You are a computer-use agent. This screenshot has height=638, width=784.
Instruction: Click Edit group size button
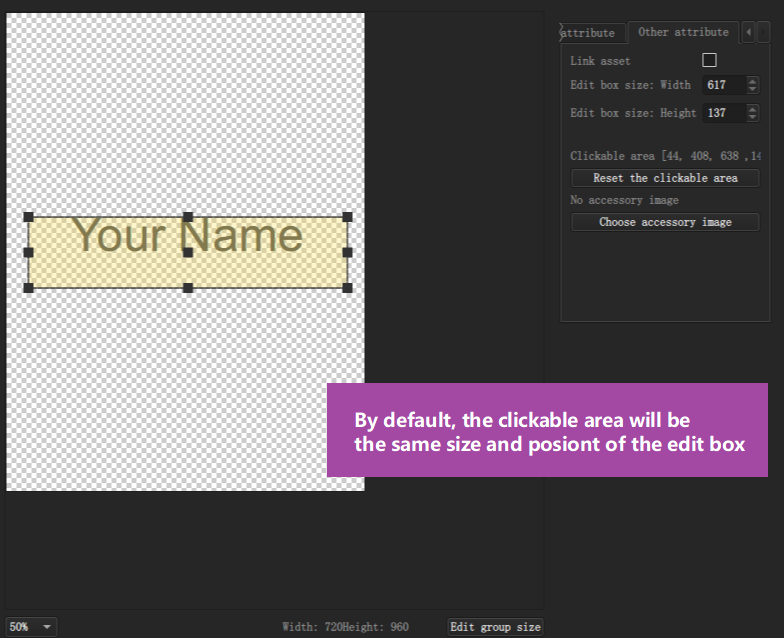495,627
